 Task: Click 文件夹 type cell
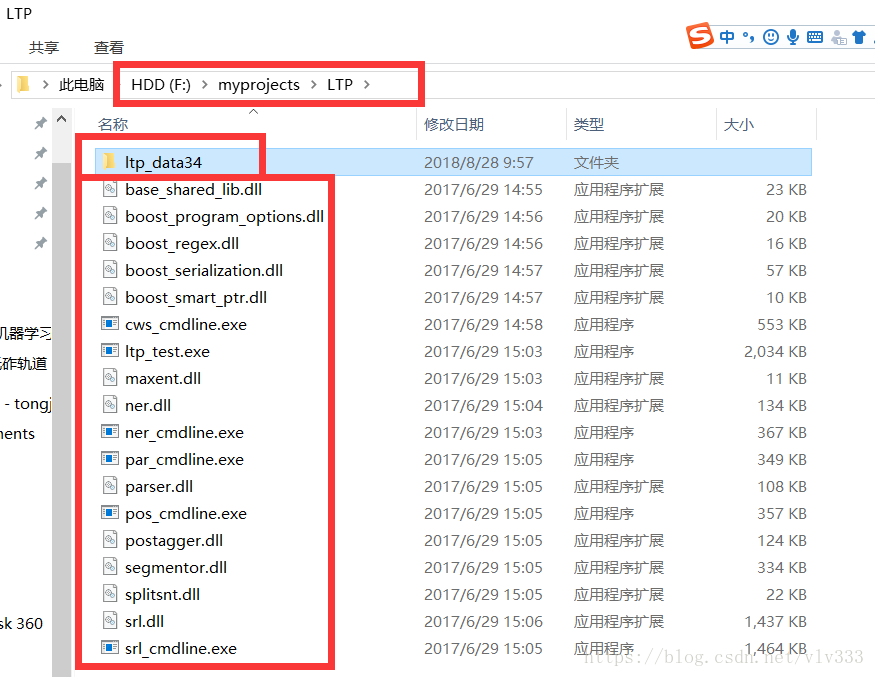(x=596, y=162)
